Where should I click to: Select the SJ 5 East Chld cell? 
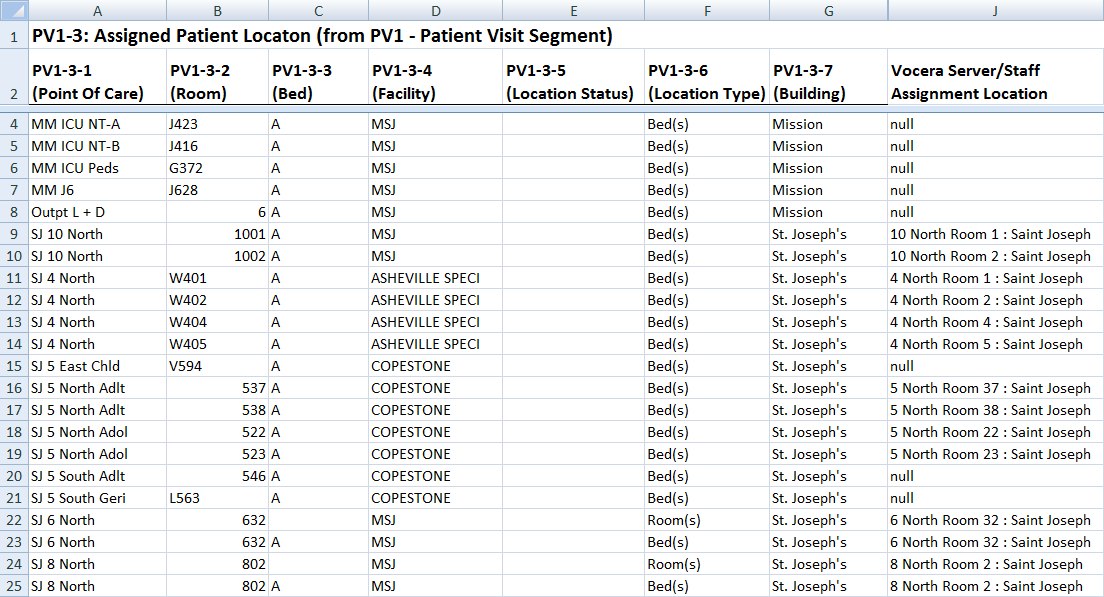click(x=97, y=366)
